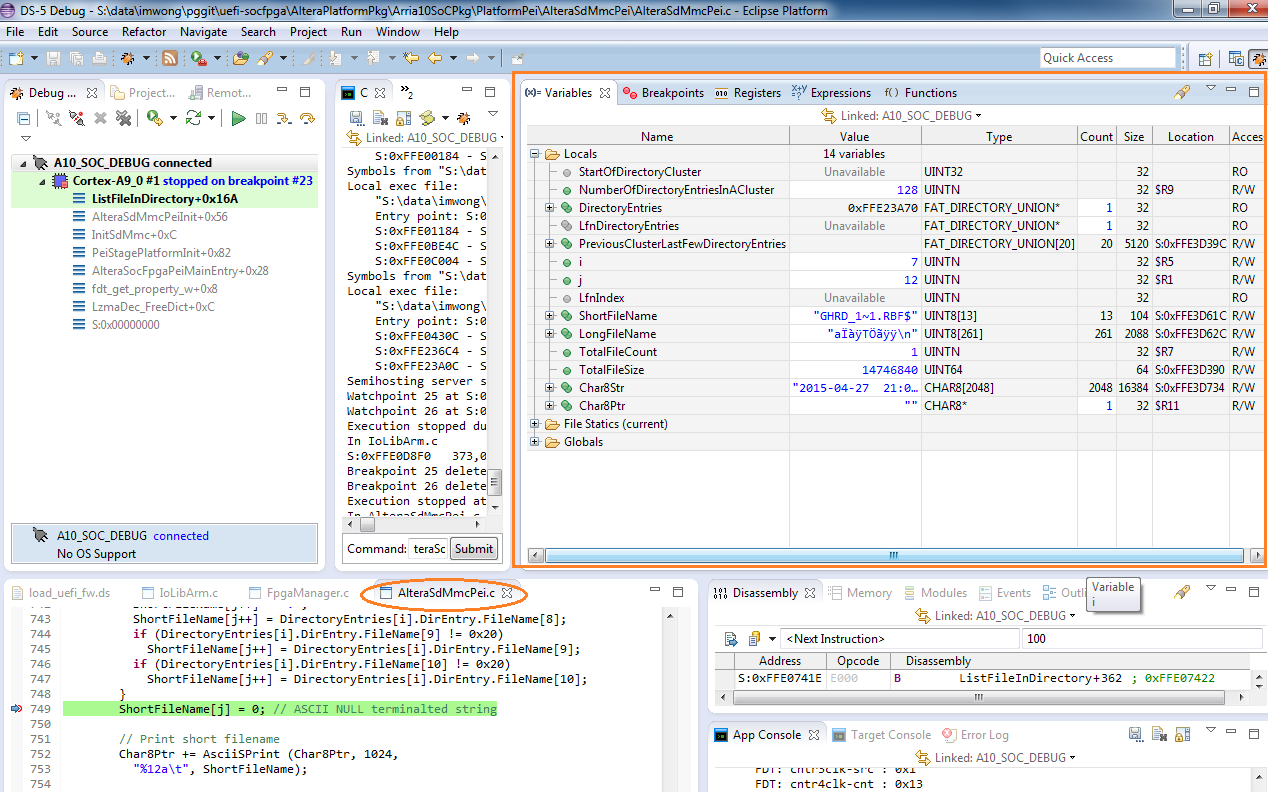Click Collapse All in Debug Control view

23,118
